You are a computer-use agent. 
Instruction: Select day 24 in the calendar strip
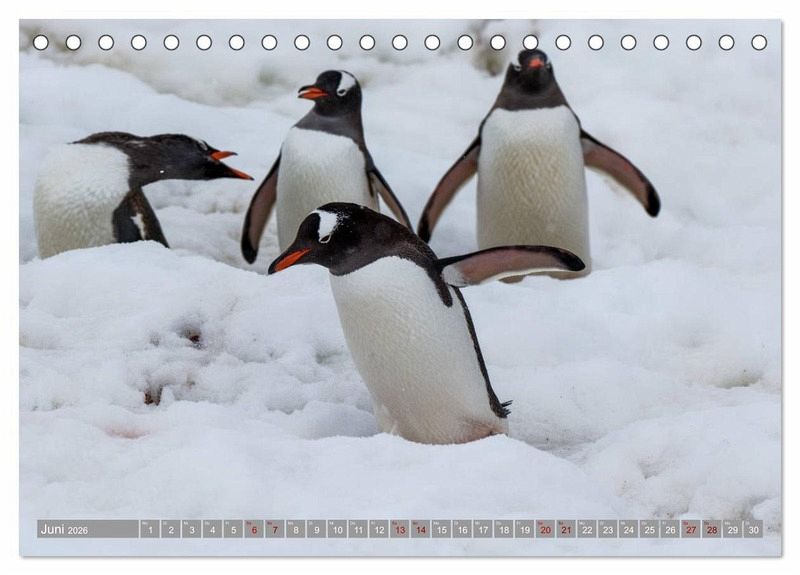tap(629, 529)
